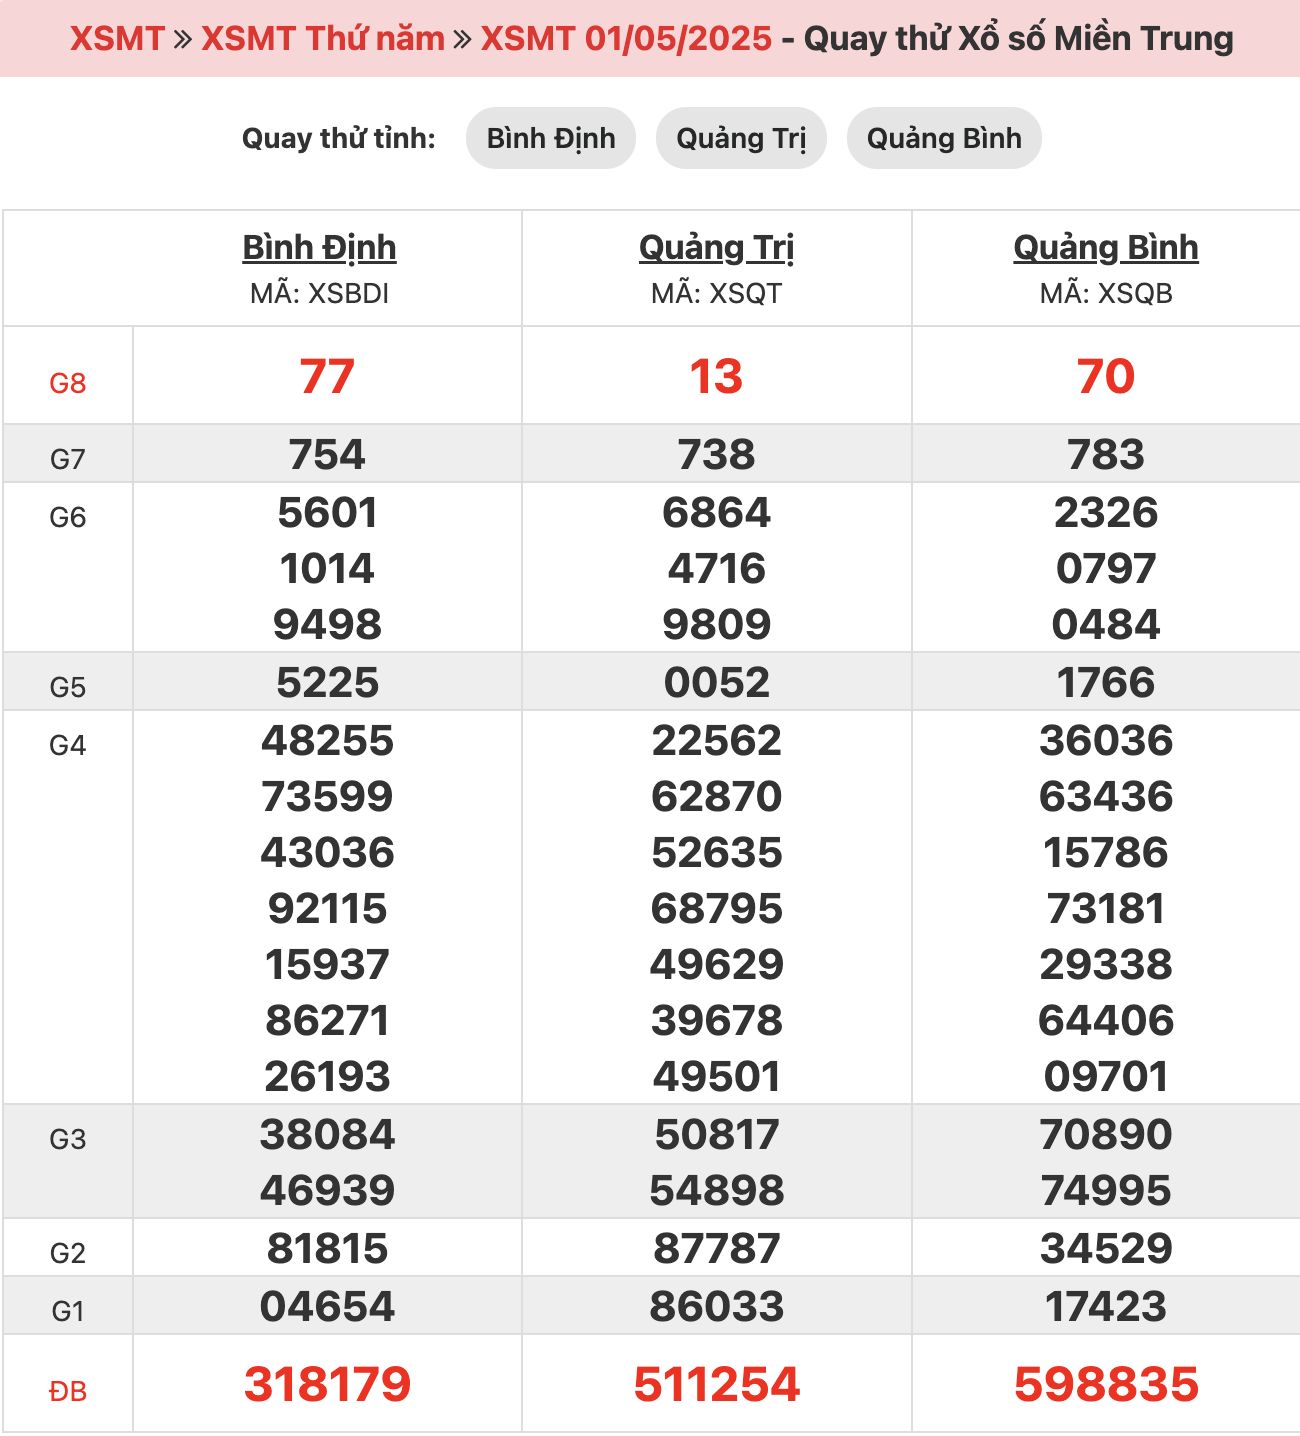Click special prize number 318179

click(x=327, y=1385)
